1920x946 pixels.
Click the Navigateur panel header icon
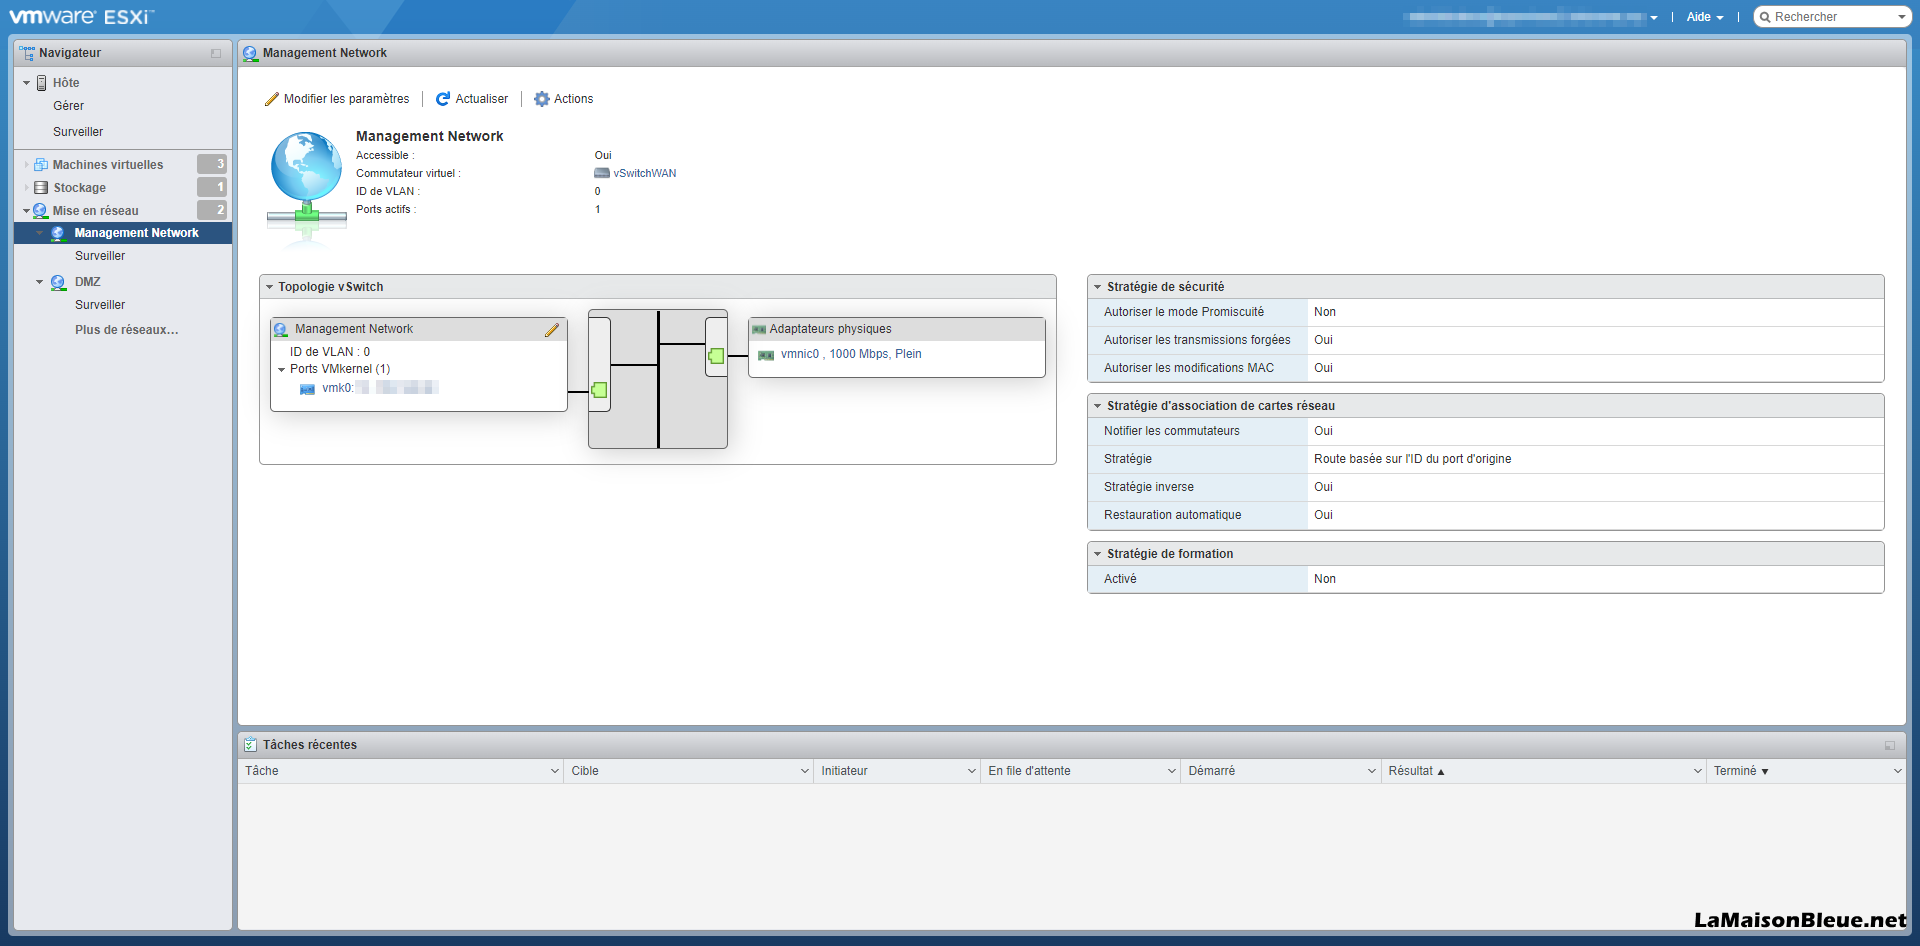tap(27, 53)
